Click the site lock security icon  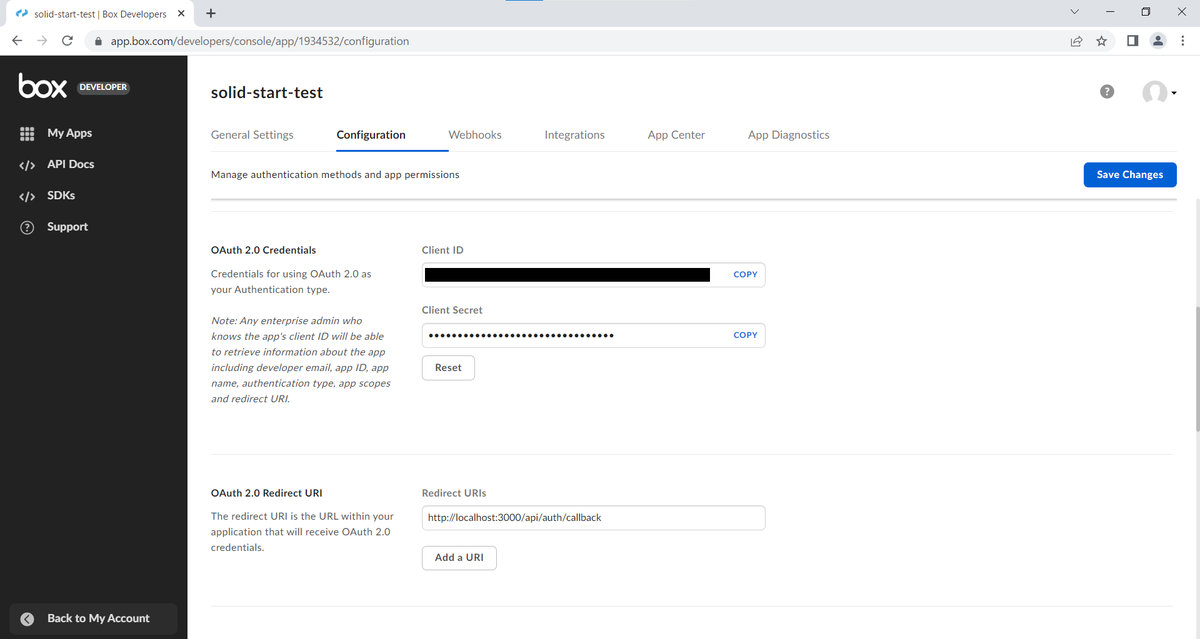tap(98, 41)
